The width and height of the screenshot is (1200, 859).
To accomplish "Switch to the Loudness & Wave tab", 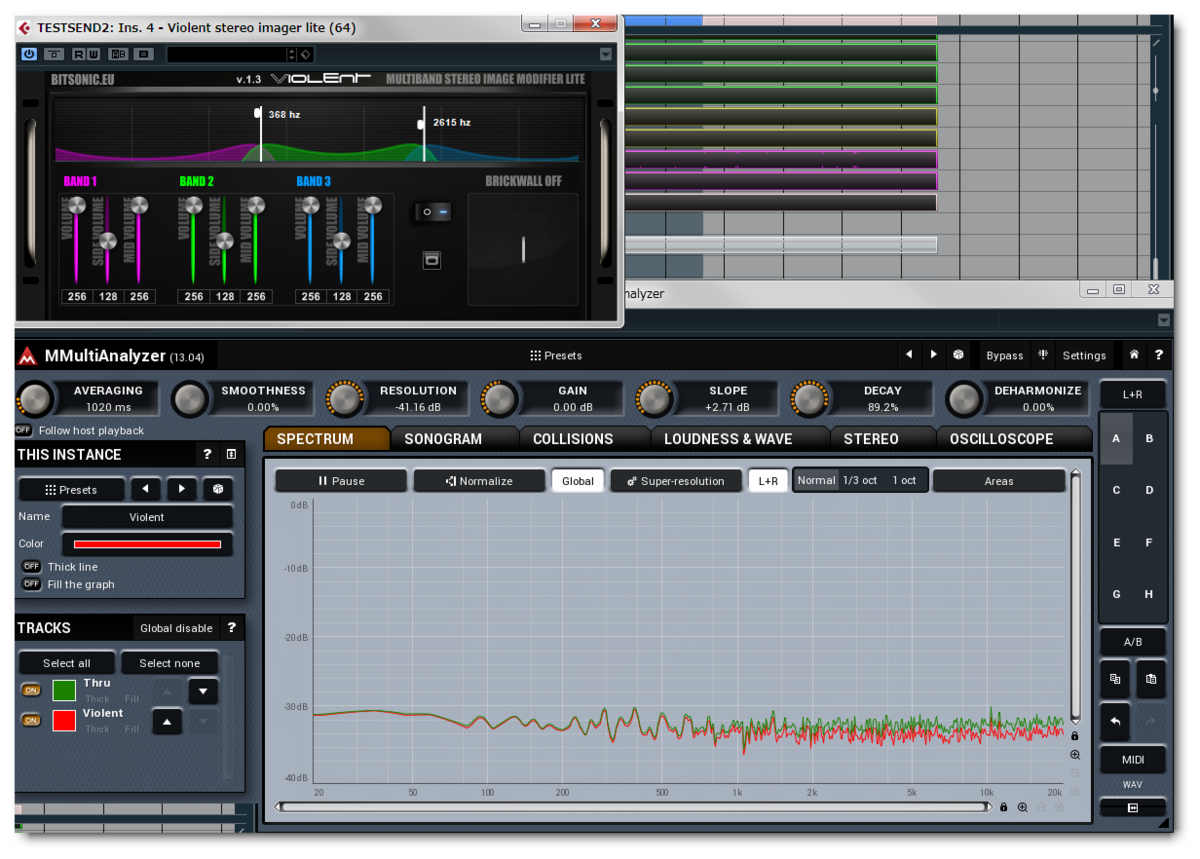I will point(728,439).
